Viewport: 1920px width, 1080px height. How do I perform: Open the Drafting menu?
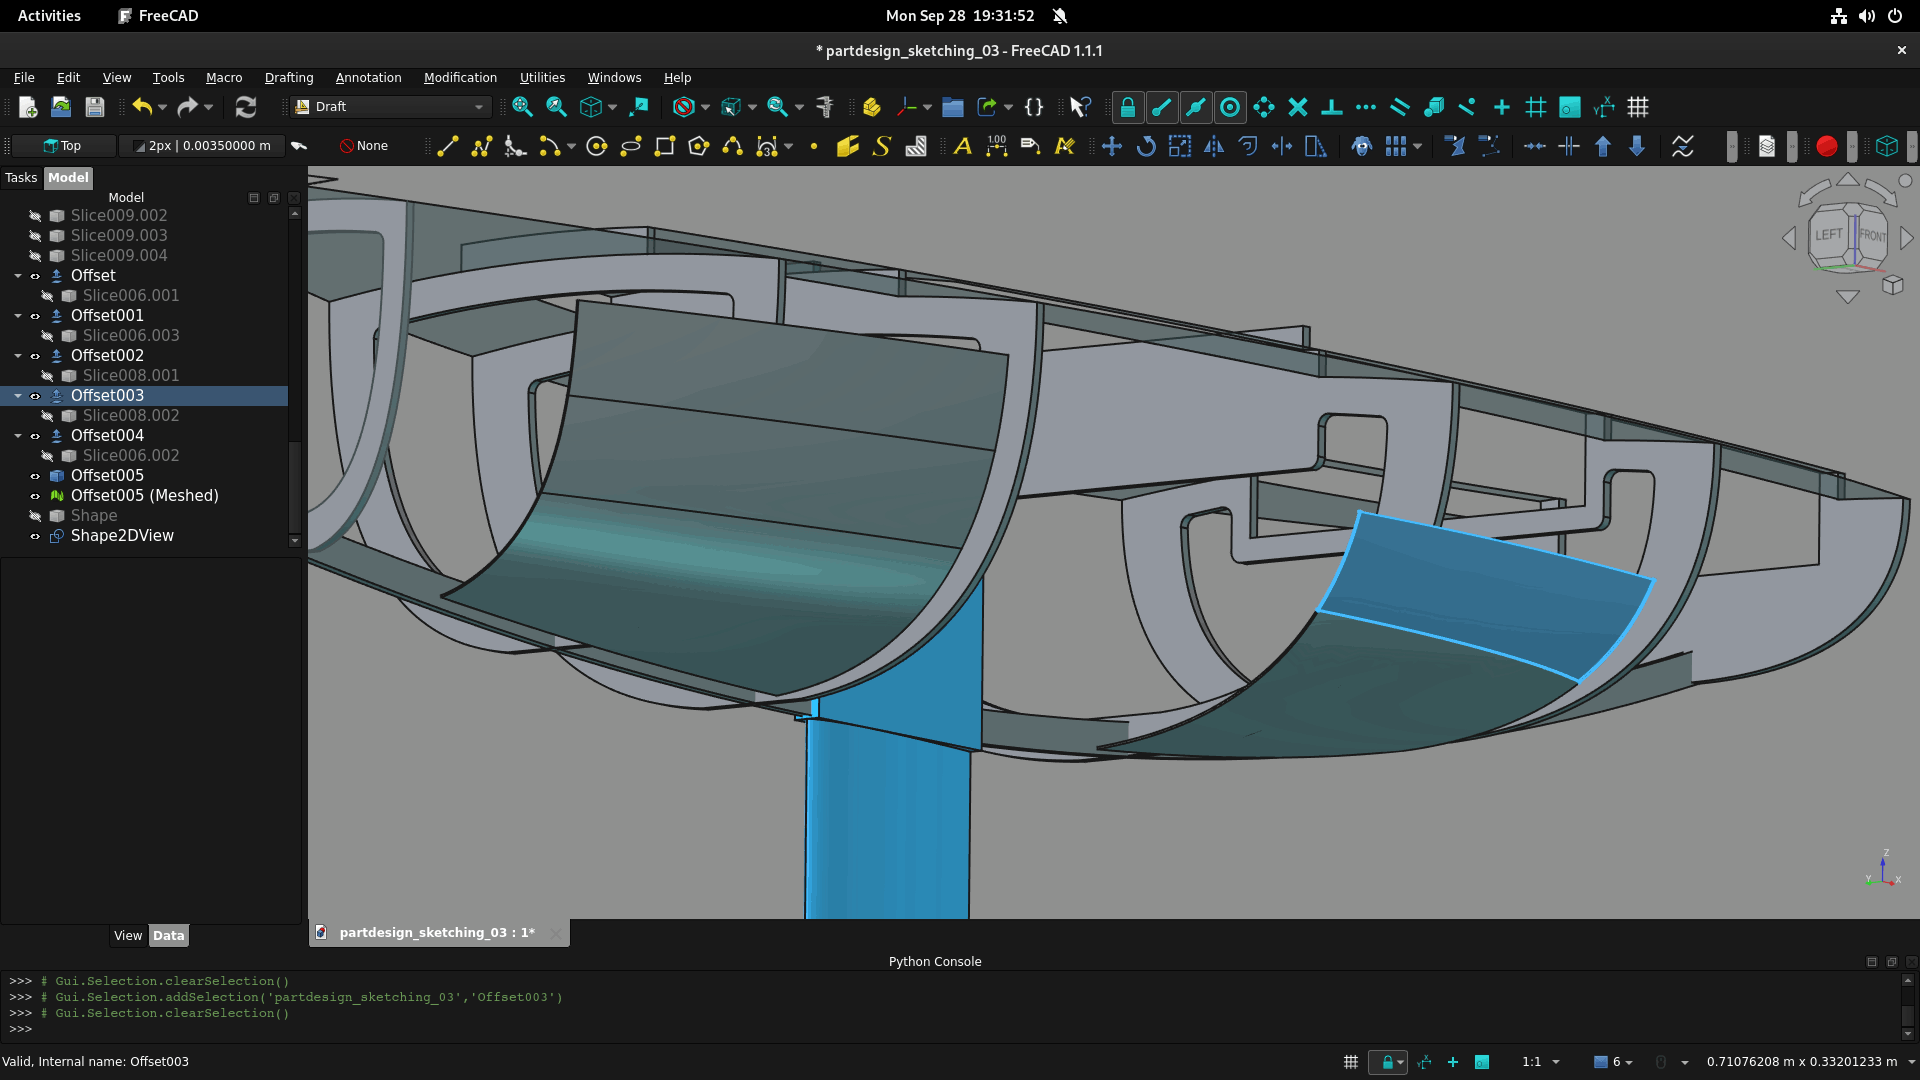click(x=289, y=78)
